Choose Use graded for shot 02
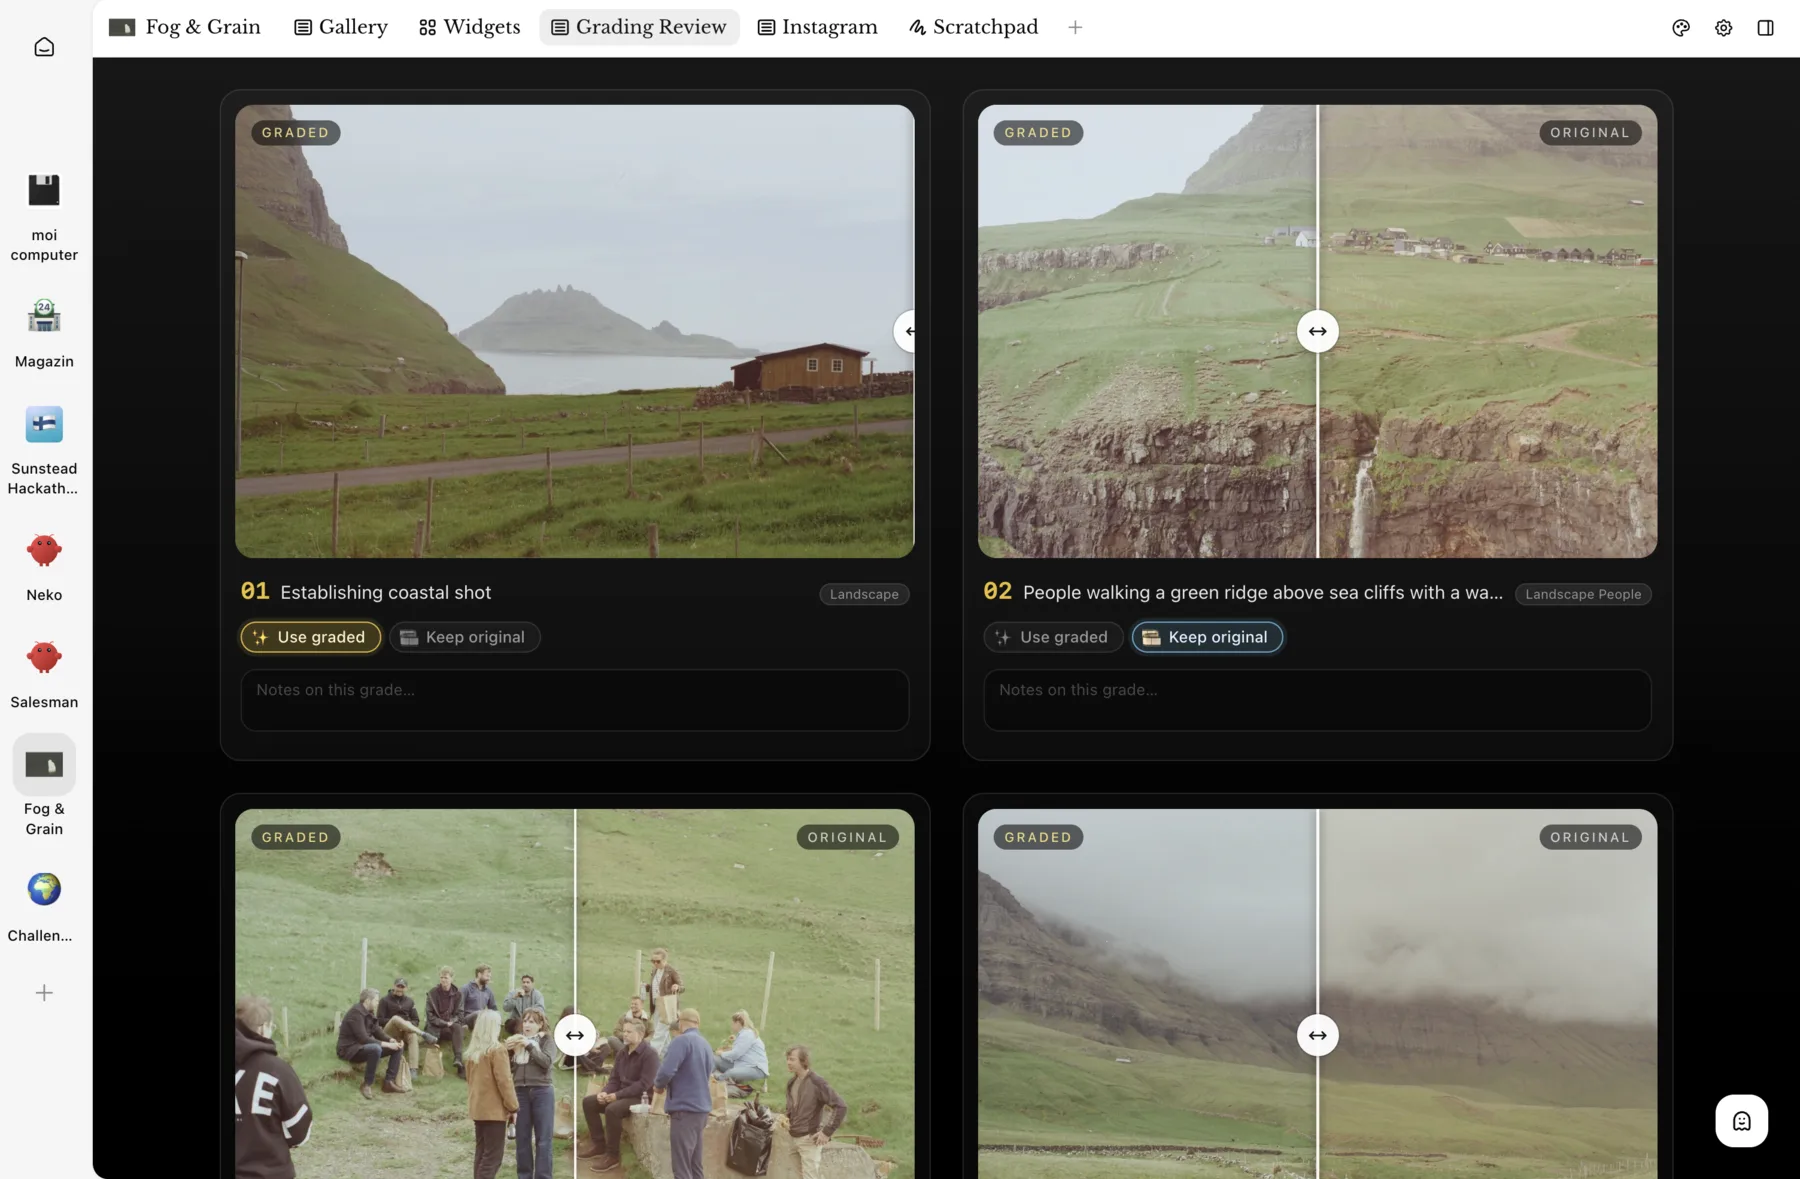The height and width of the screenshot is (1179, 1800). tap(1053, 637)
